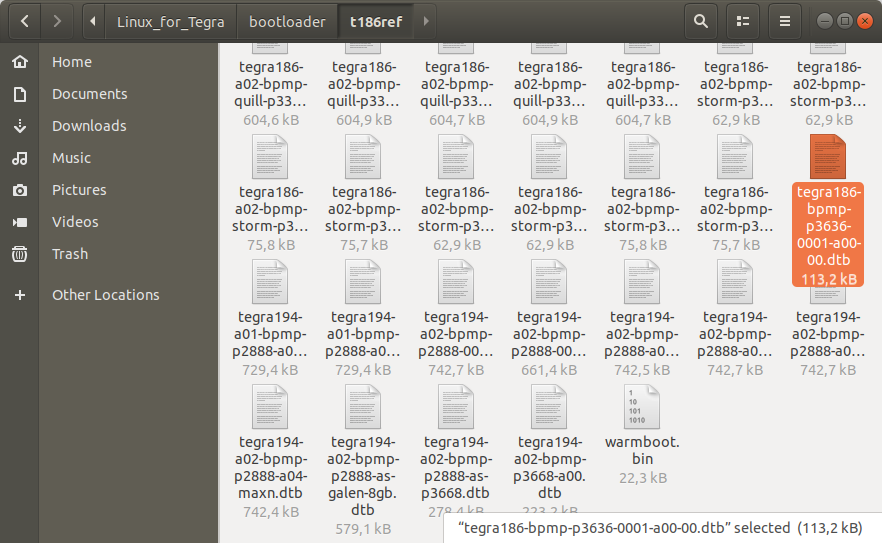Click the Downloads label in sidebar
This screenshot has height=543, width=882.
pos(89,125)
